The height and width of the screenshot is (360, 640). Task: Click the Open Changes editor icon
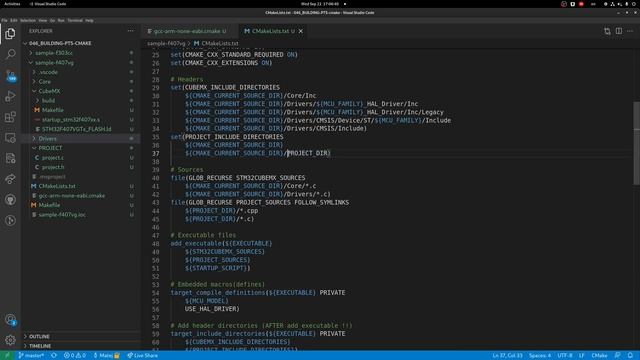(x=607, y=31)
